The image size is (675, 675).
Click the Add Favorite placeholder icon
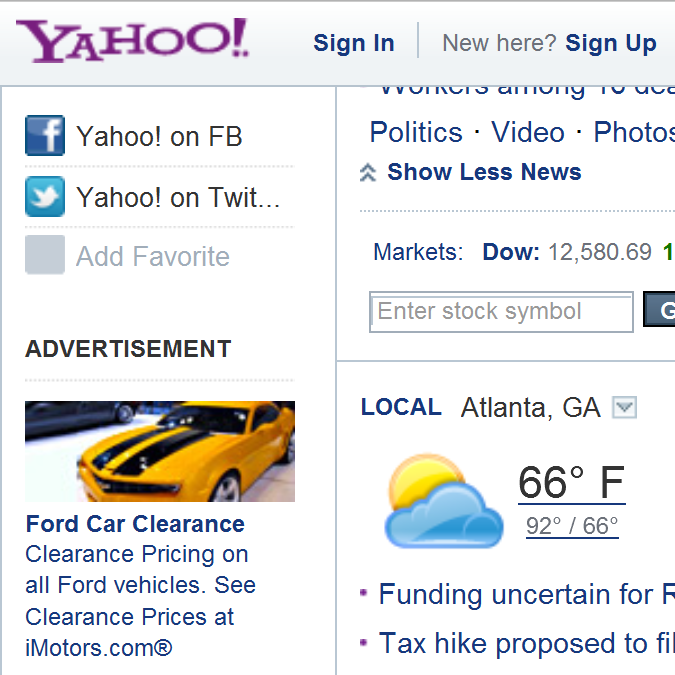tap(45, 256)
